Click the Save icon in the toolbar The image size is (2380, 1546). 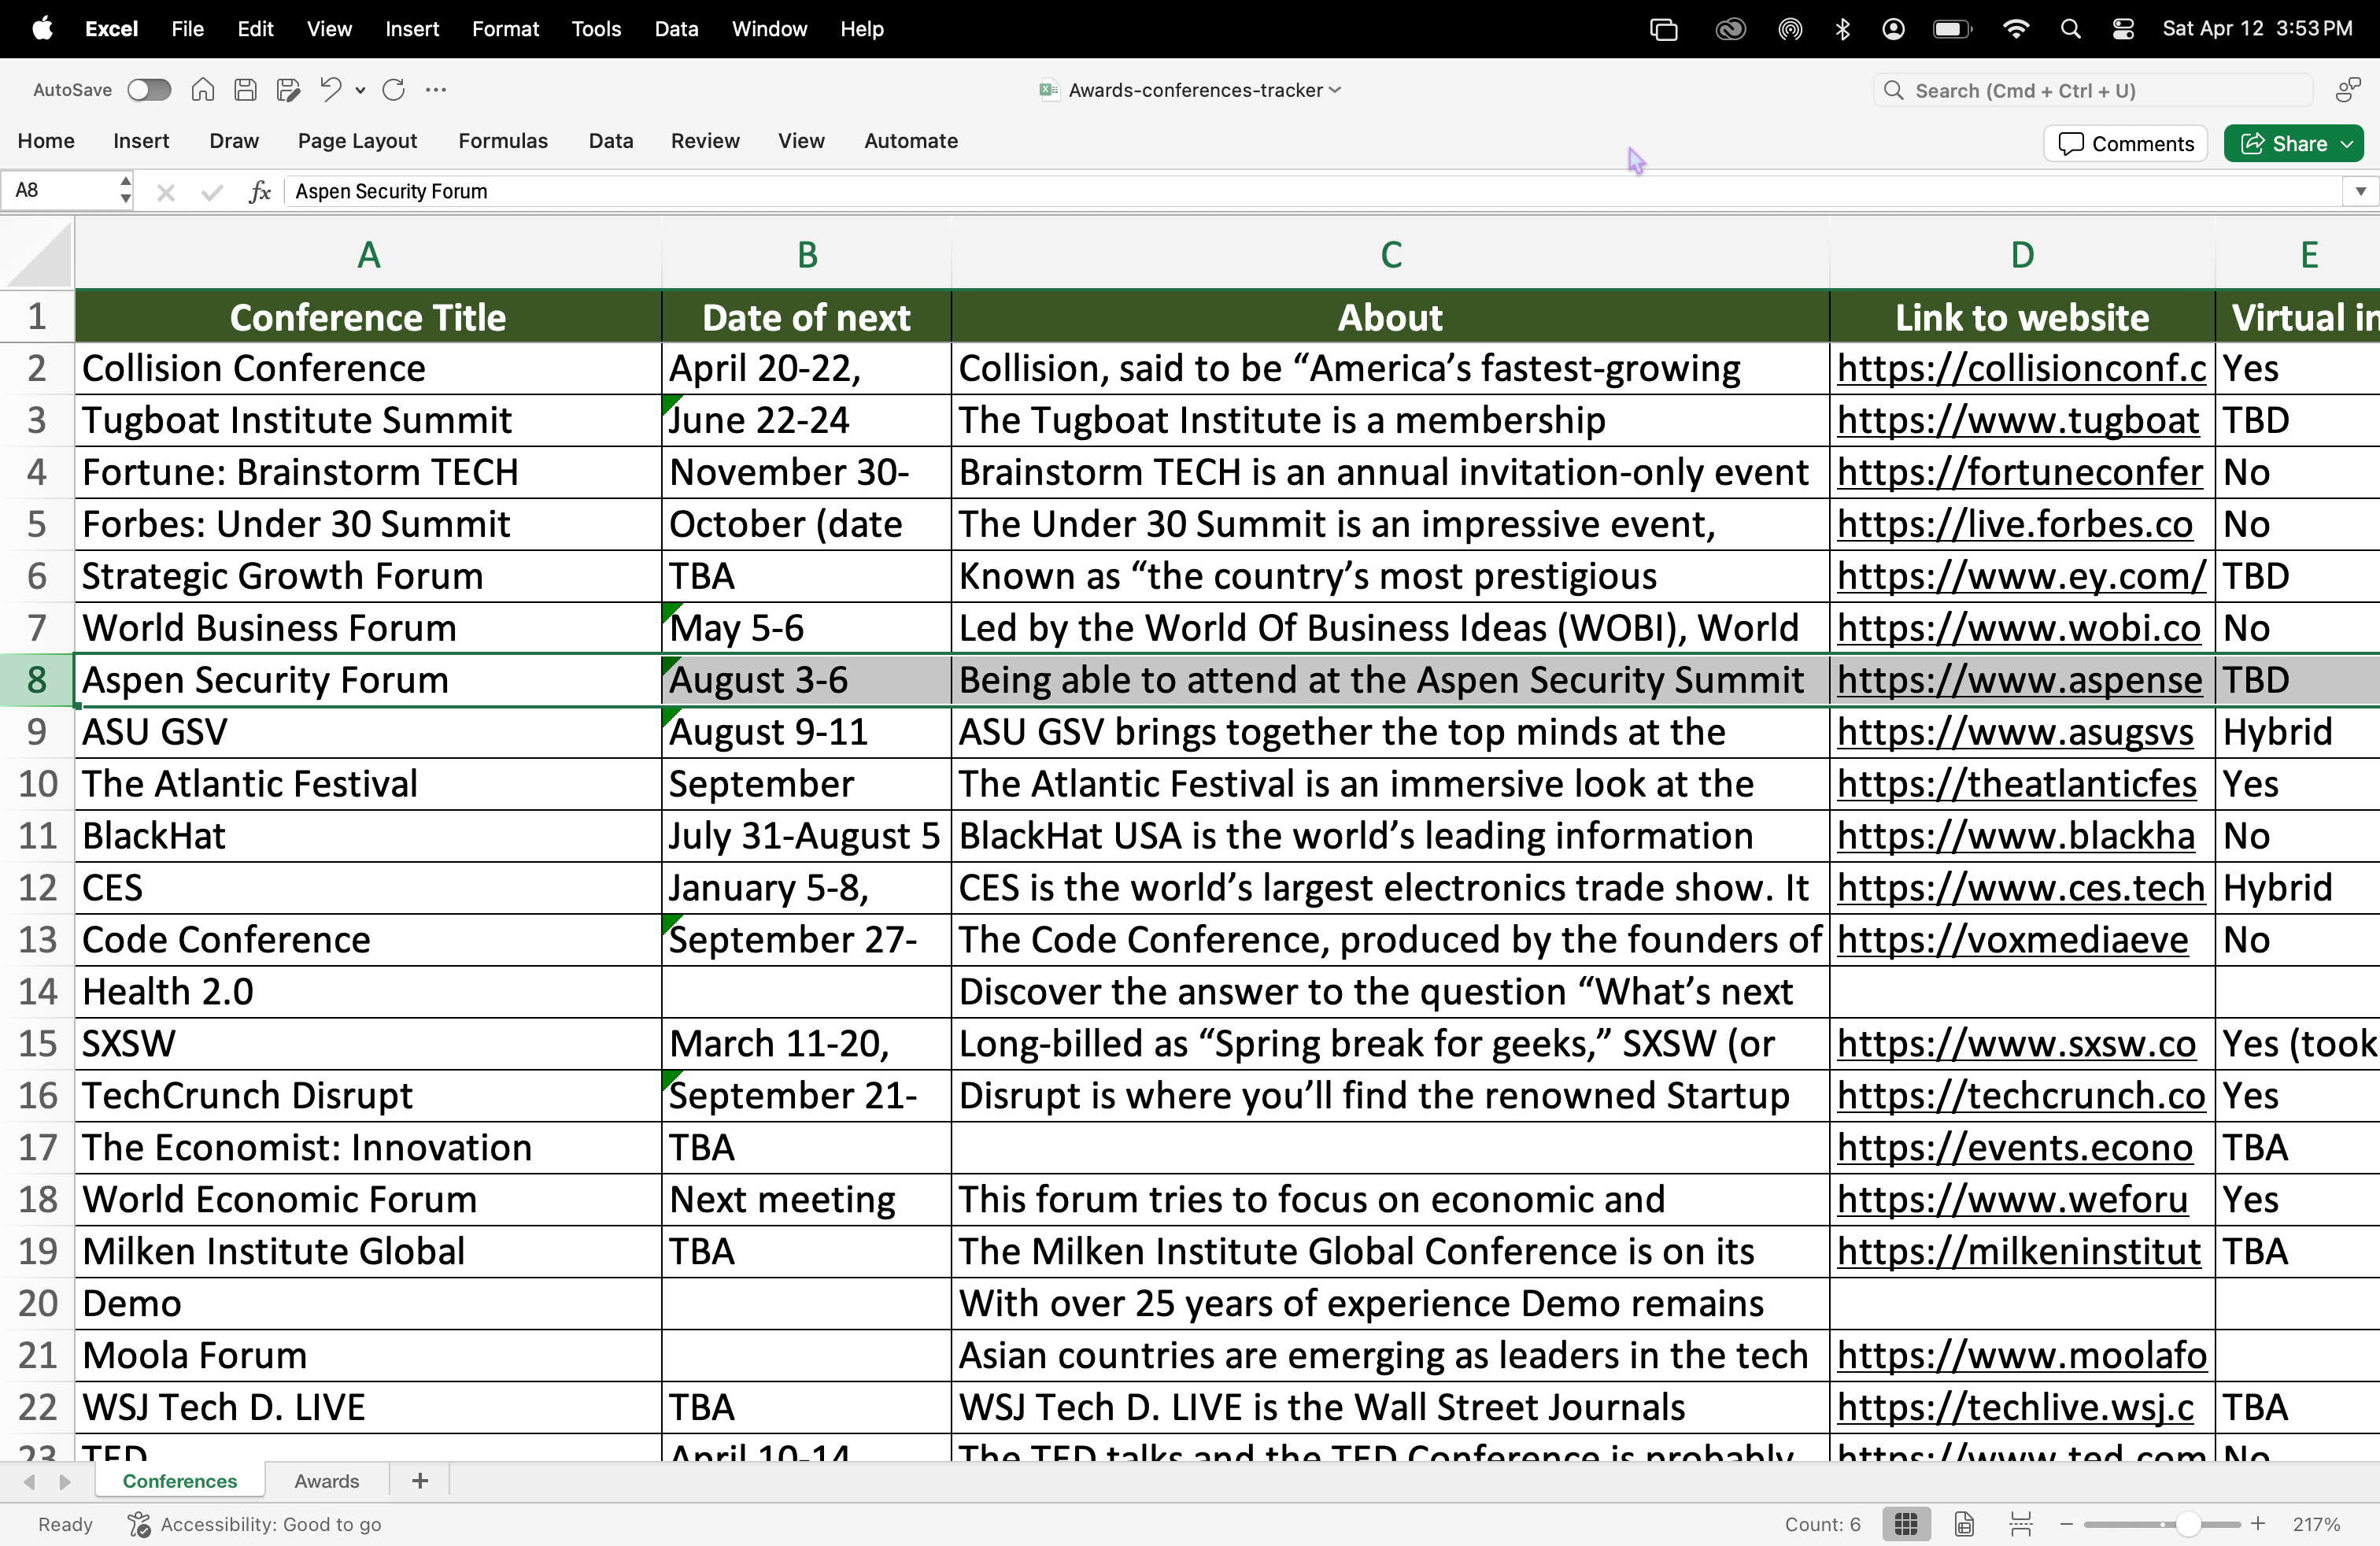[x=245, y=90]
